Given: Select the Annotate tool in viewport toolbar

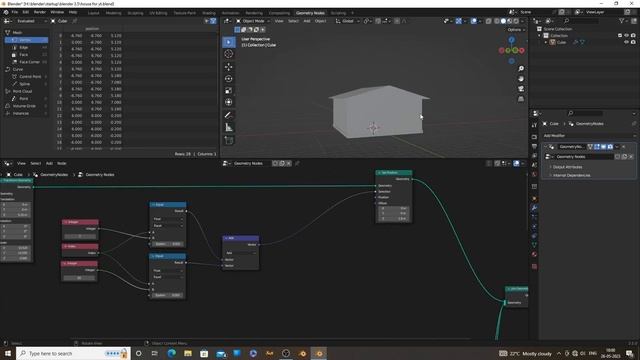Looking at the screenshot, I should point(229,116).
